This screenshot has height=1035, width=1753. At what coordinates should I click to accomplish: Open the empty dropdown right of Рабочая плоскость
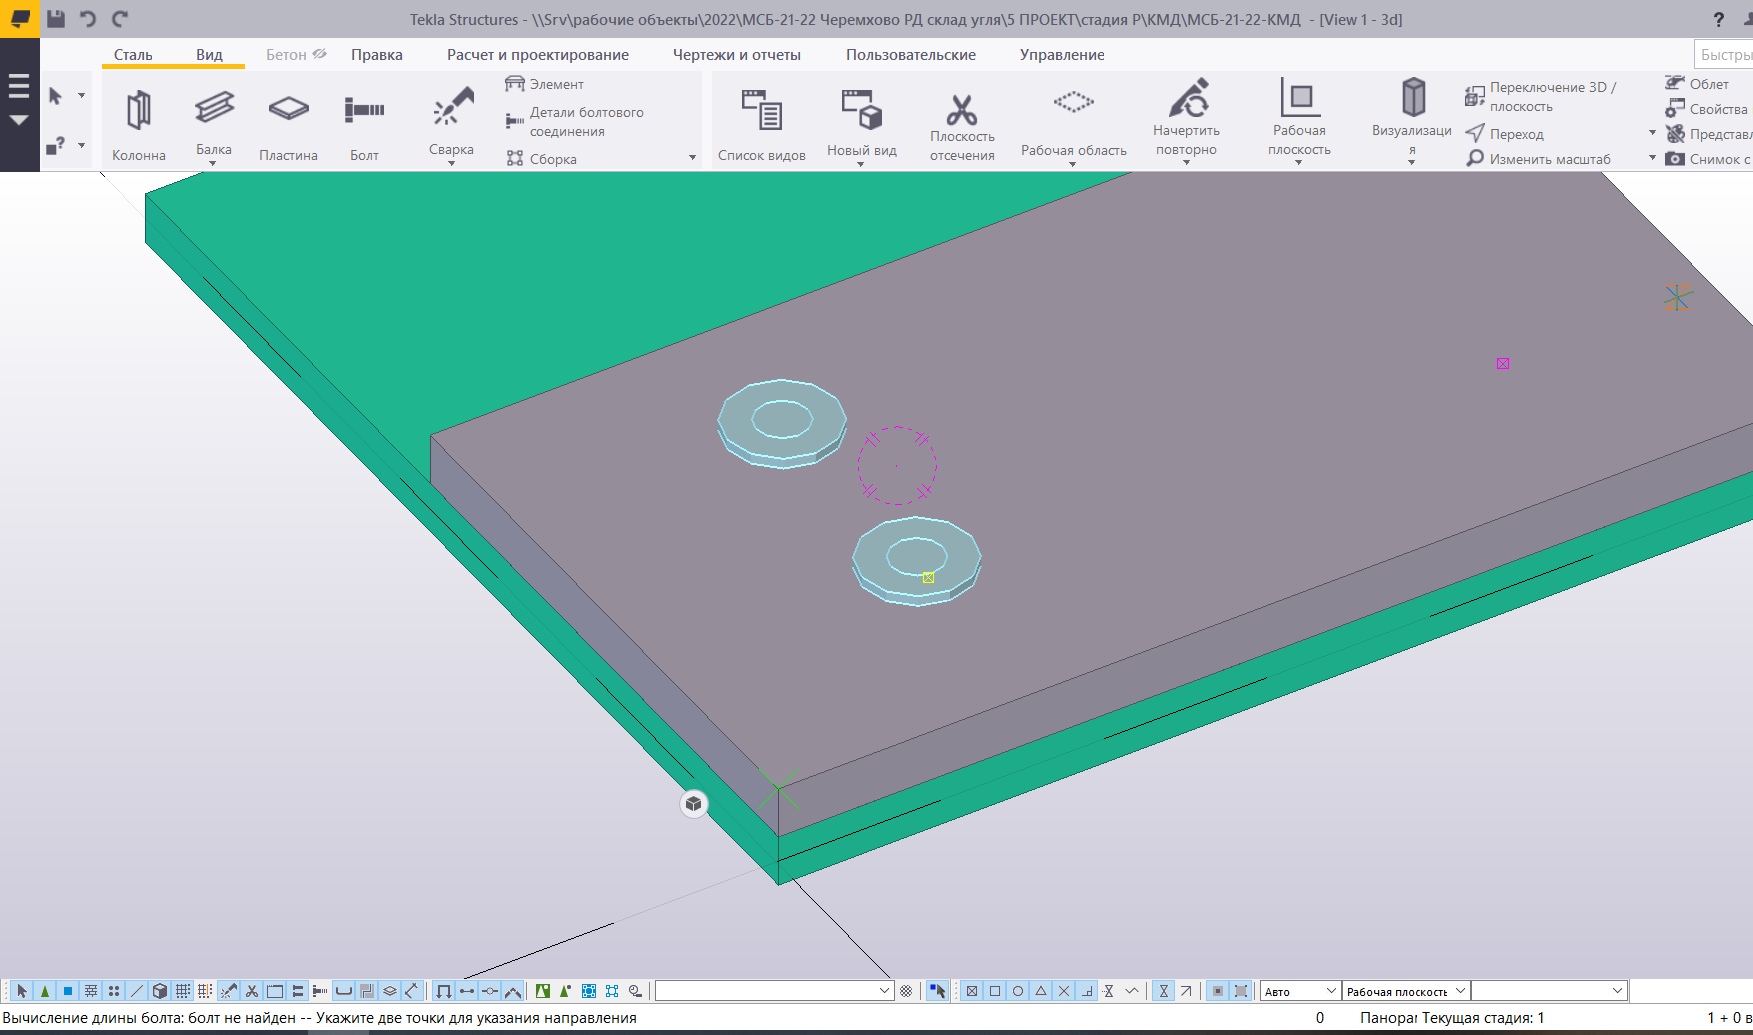point(1549,991)
